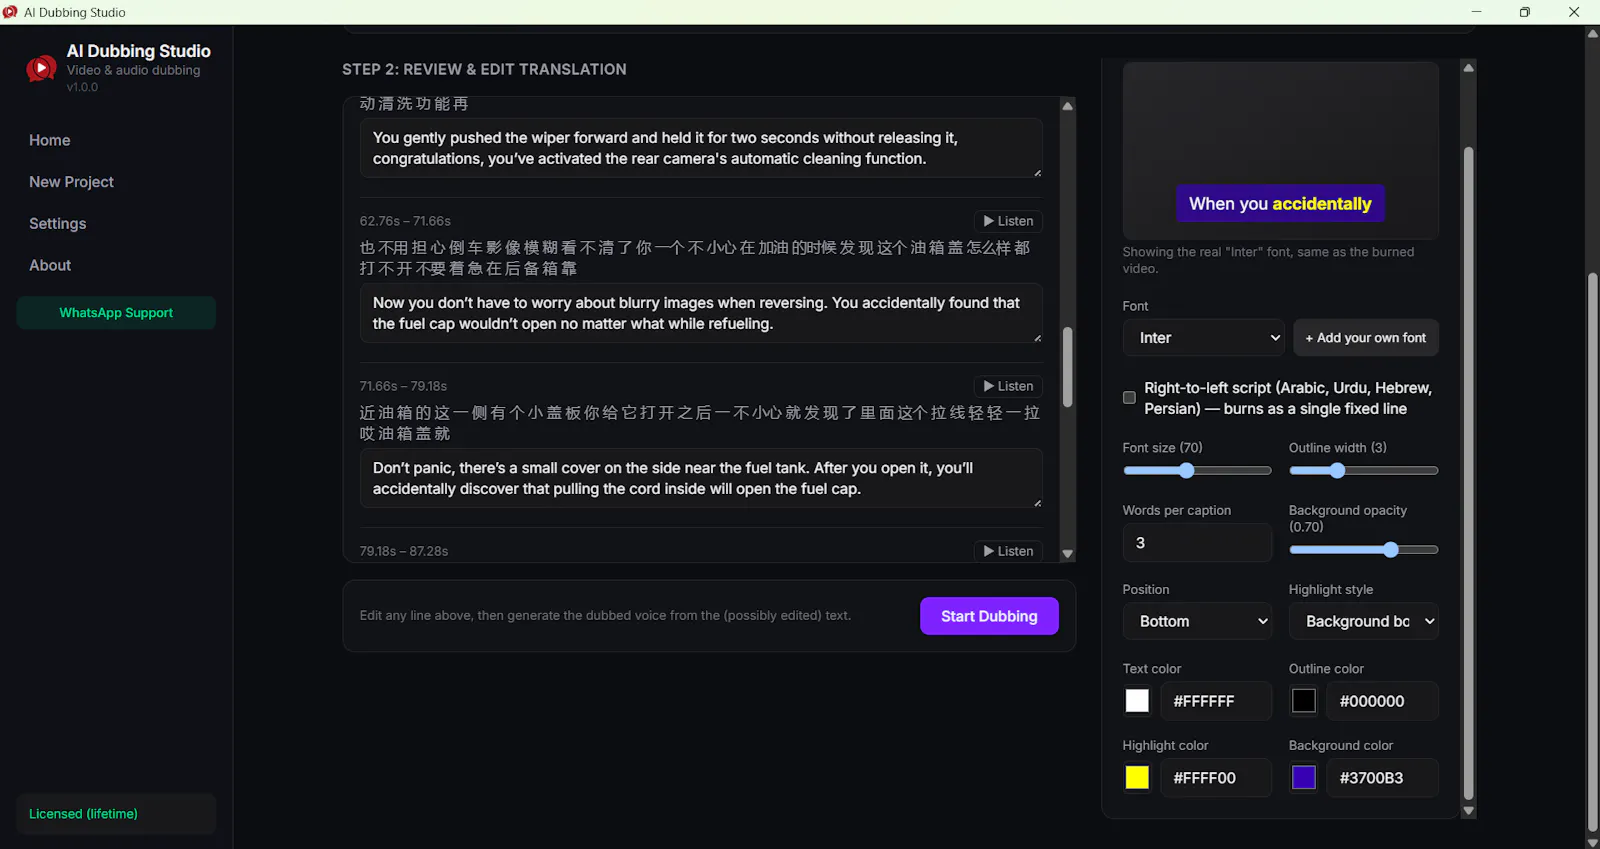Screen dimensions: 1600x849
Task: Click the style panel scrollbar thumb
Action: pos(1468,474)
